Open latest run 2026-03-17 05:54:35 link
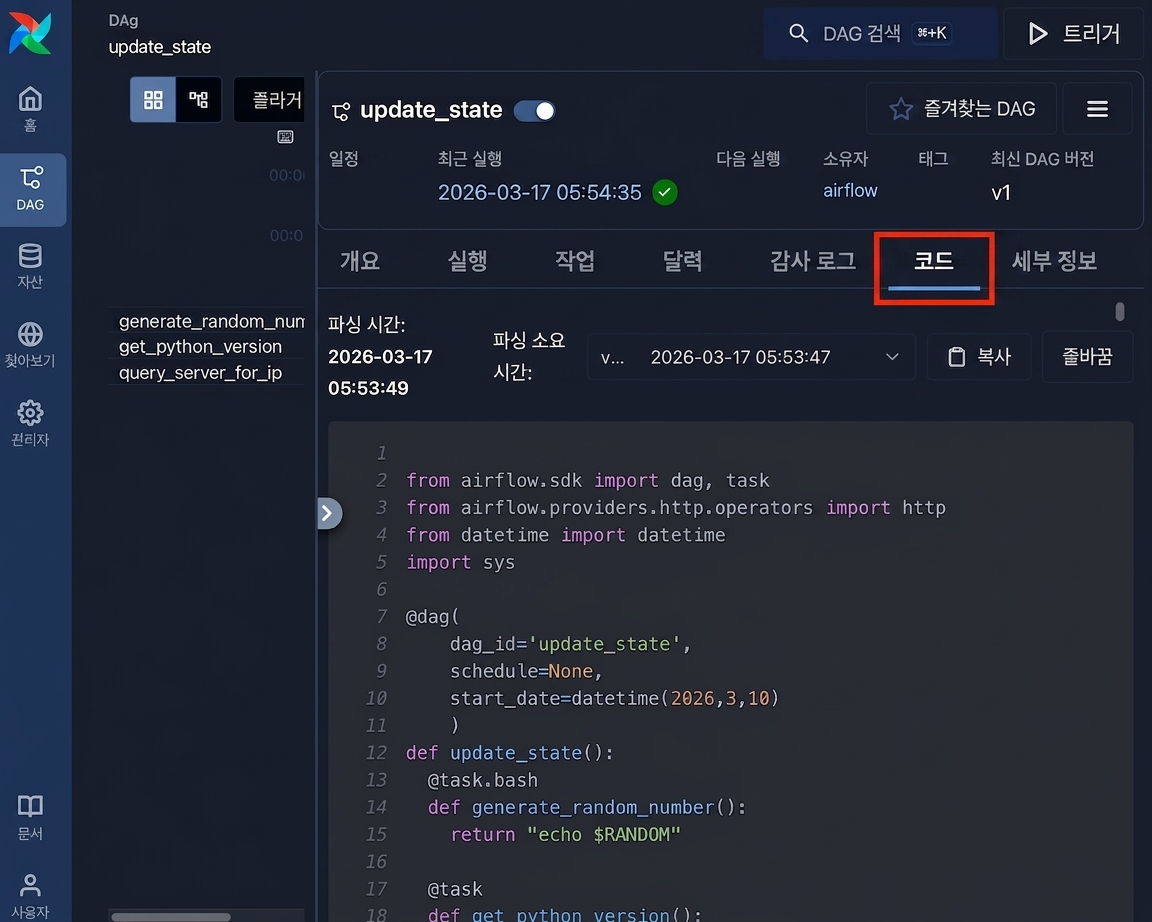This screenshot has width=1152, height=922. 539,192
